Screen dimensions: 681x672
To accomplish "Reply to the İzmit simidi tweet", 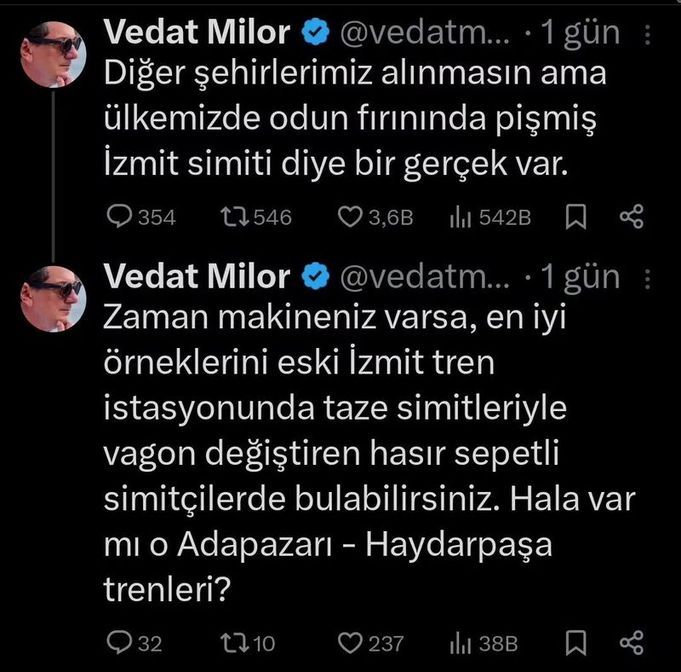I will coord(119,216).
